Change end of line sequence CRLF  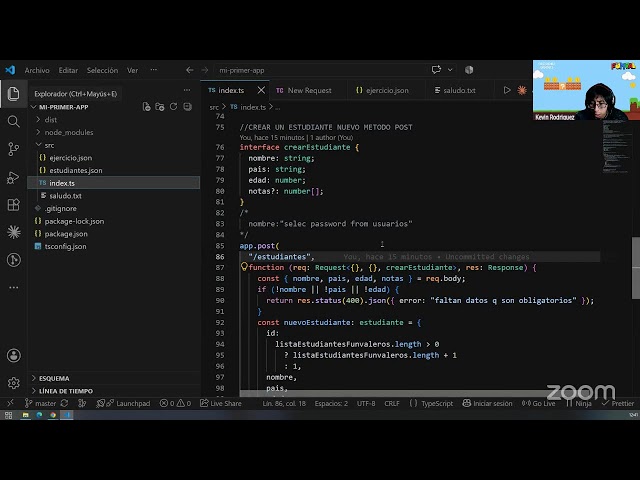(392, 403)
